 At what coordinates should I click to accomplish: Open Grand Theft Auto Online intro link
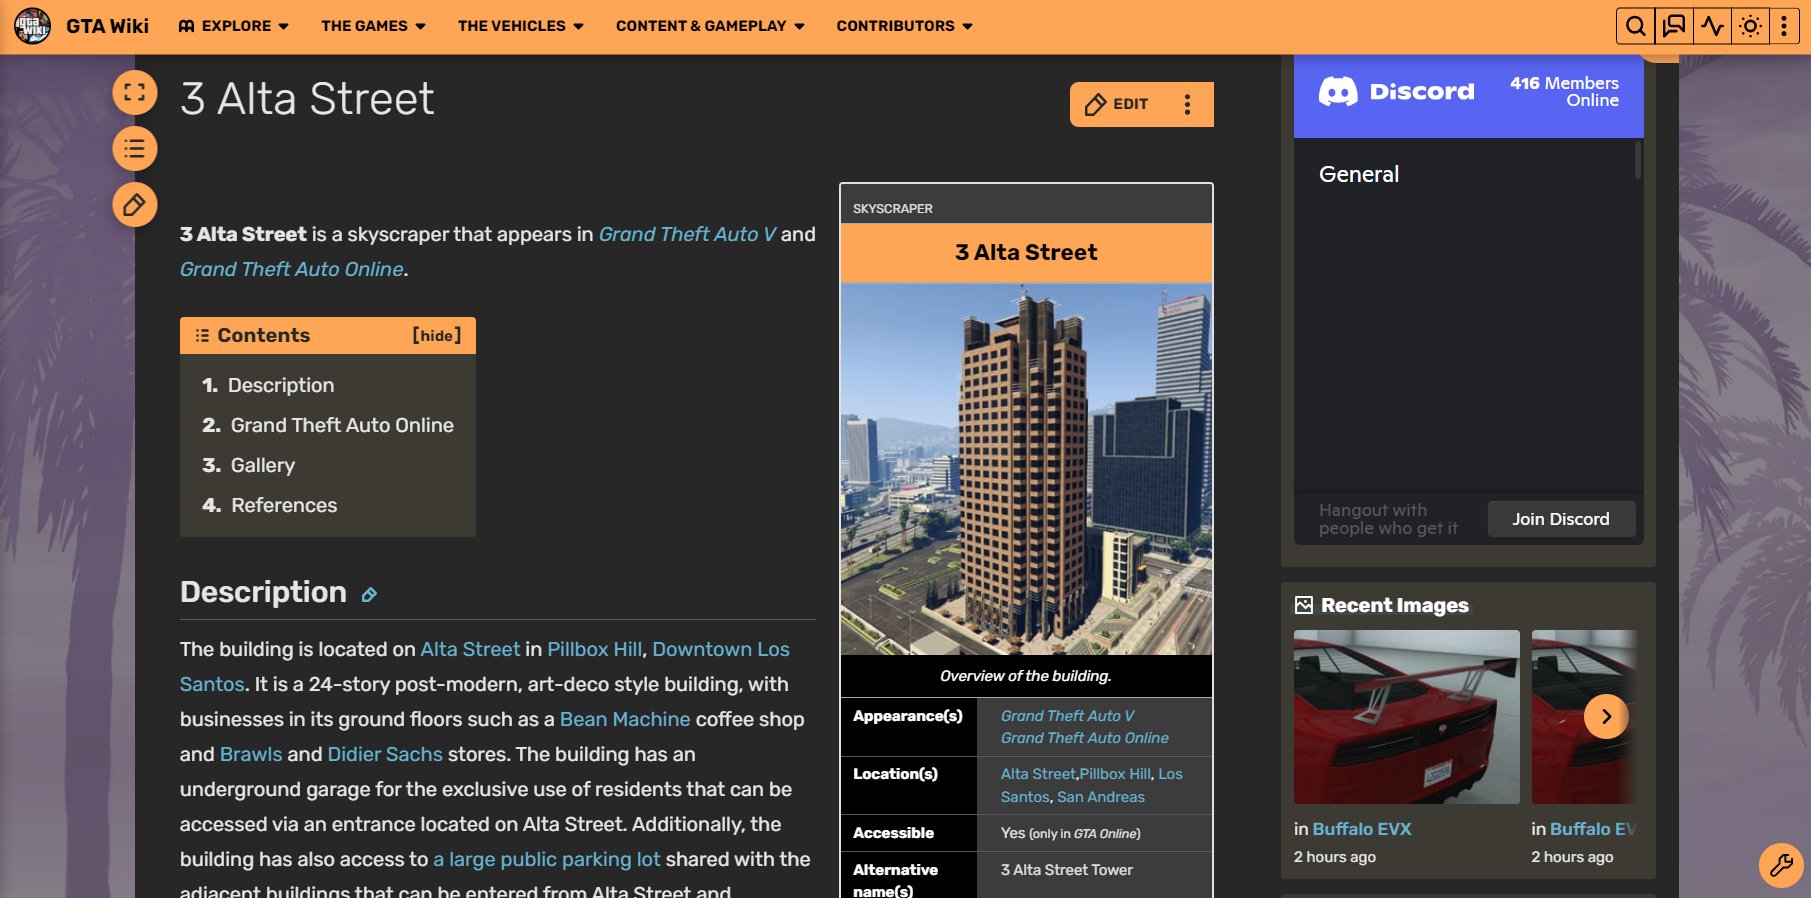coord(292,269)
